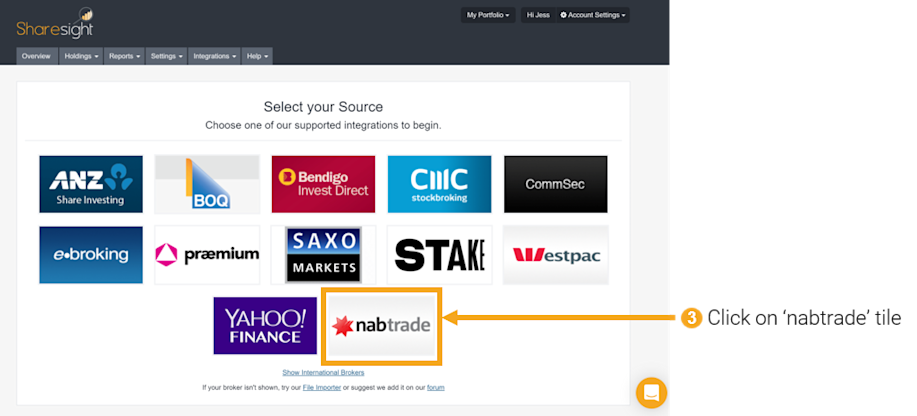
Task: Follow the forum link
Action: tap(436, 387)
